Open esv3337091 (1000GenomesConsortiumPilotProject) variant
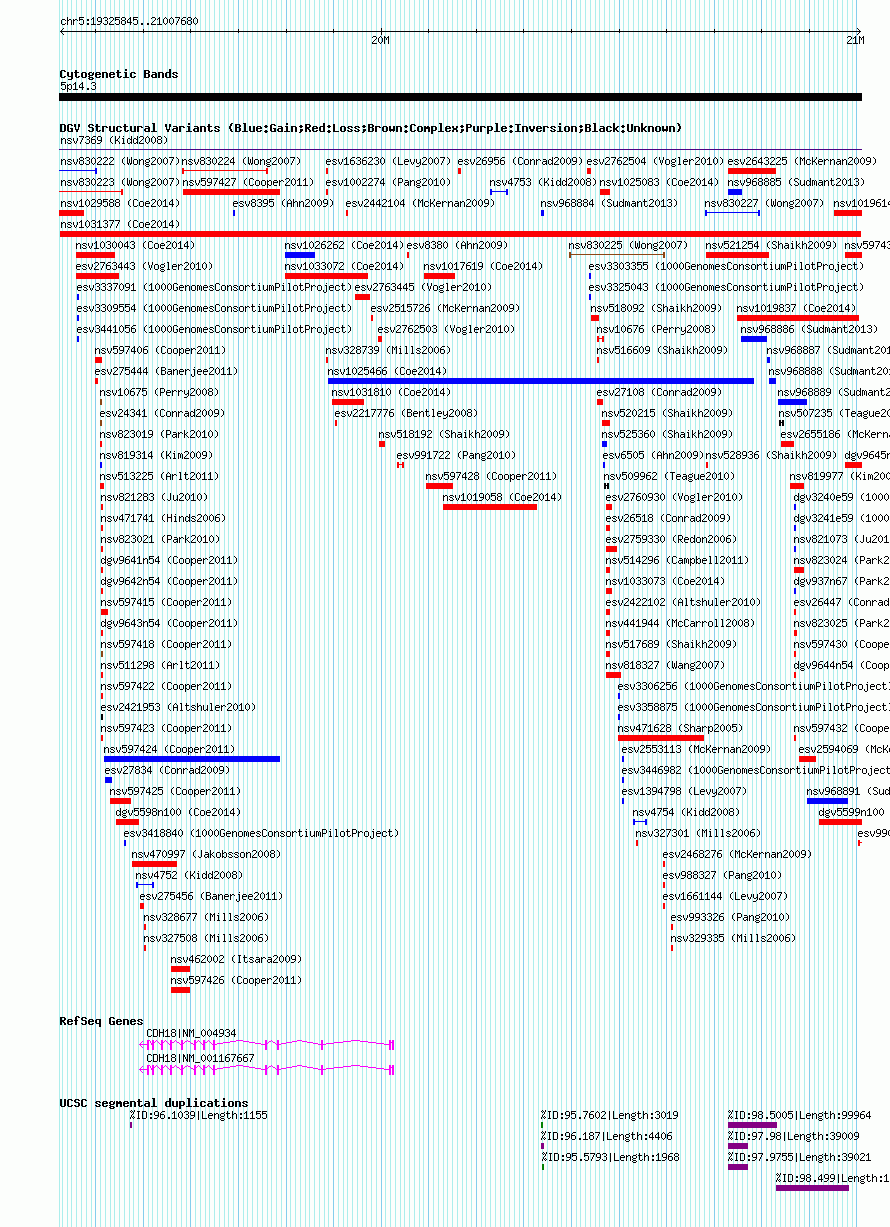This screenshot has height=1227, width=890. click(215, 287)
